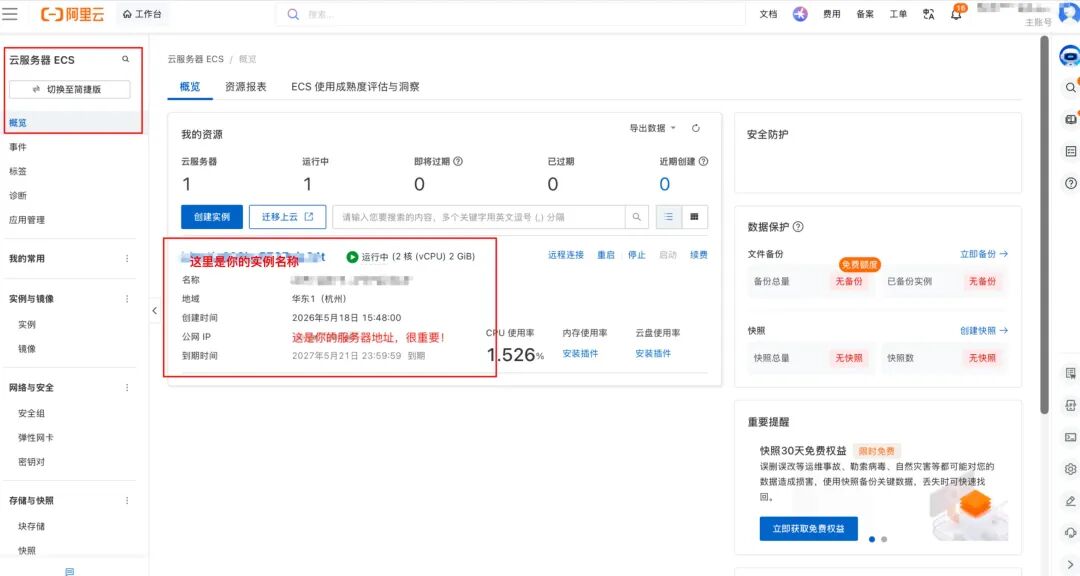Open the 备案 menu

[865, 14]
